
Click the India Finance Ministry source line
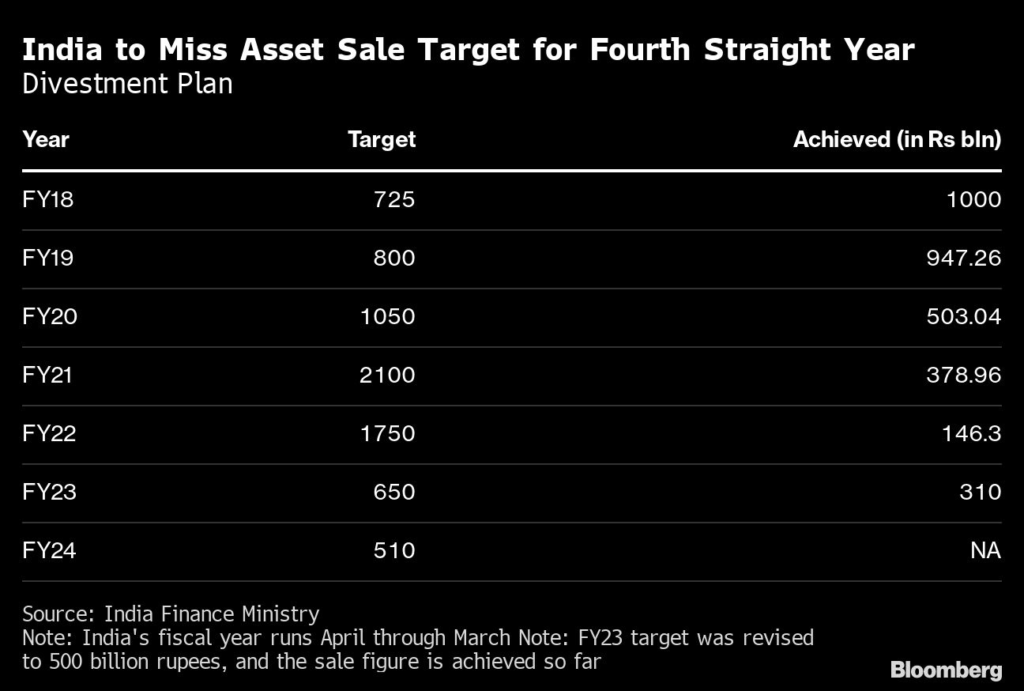pos(170,614)
